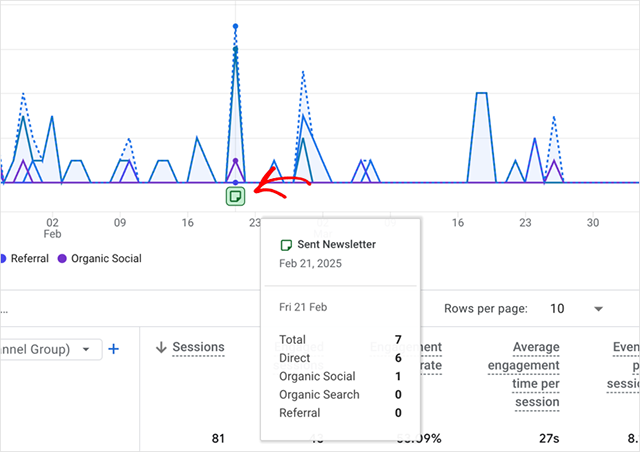This screenshot has height=452, width=640.
Task: Click the Sent Newsletter note icon in tooltip
Action: 286,245
